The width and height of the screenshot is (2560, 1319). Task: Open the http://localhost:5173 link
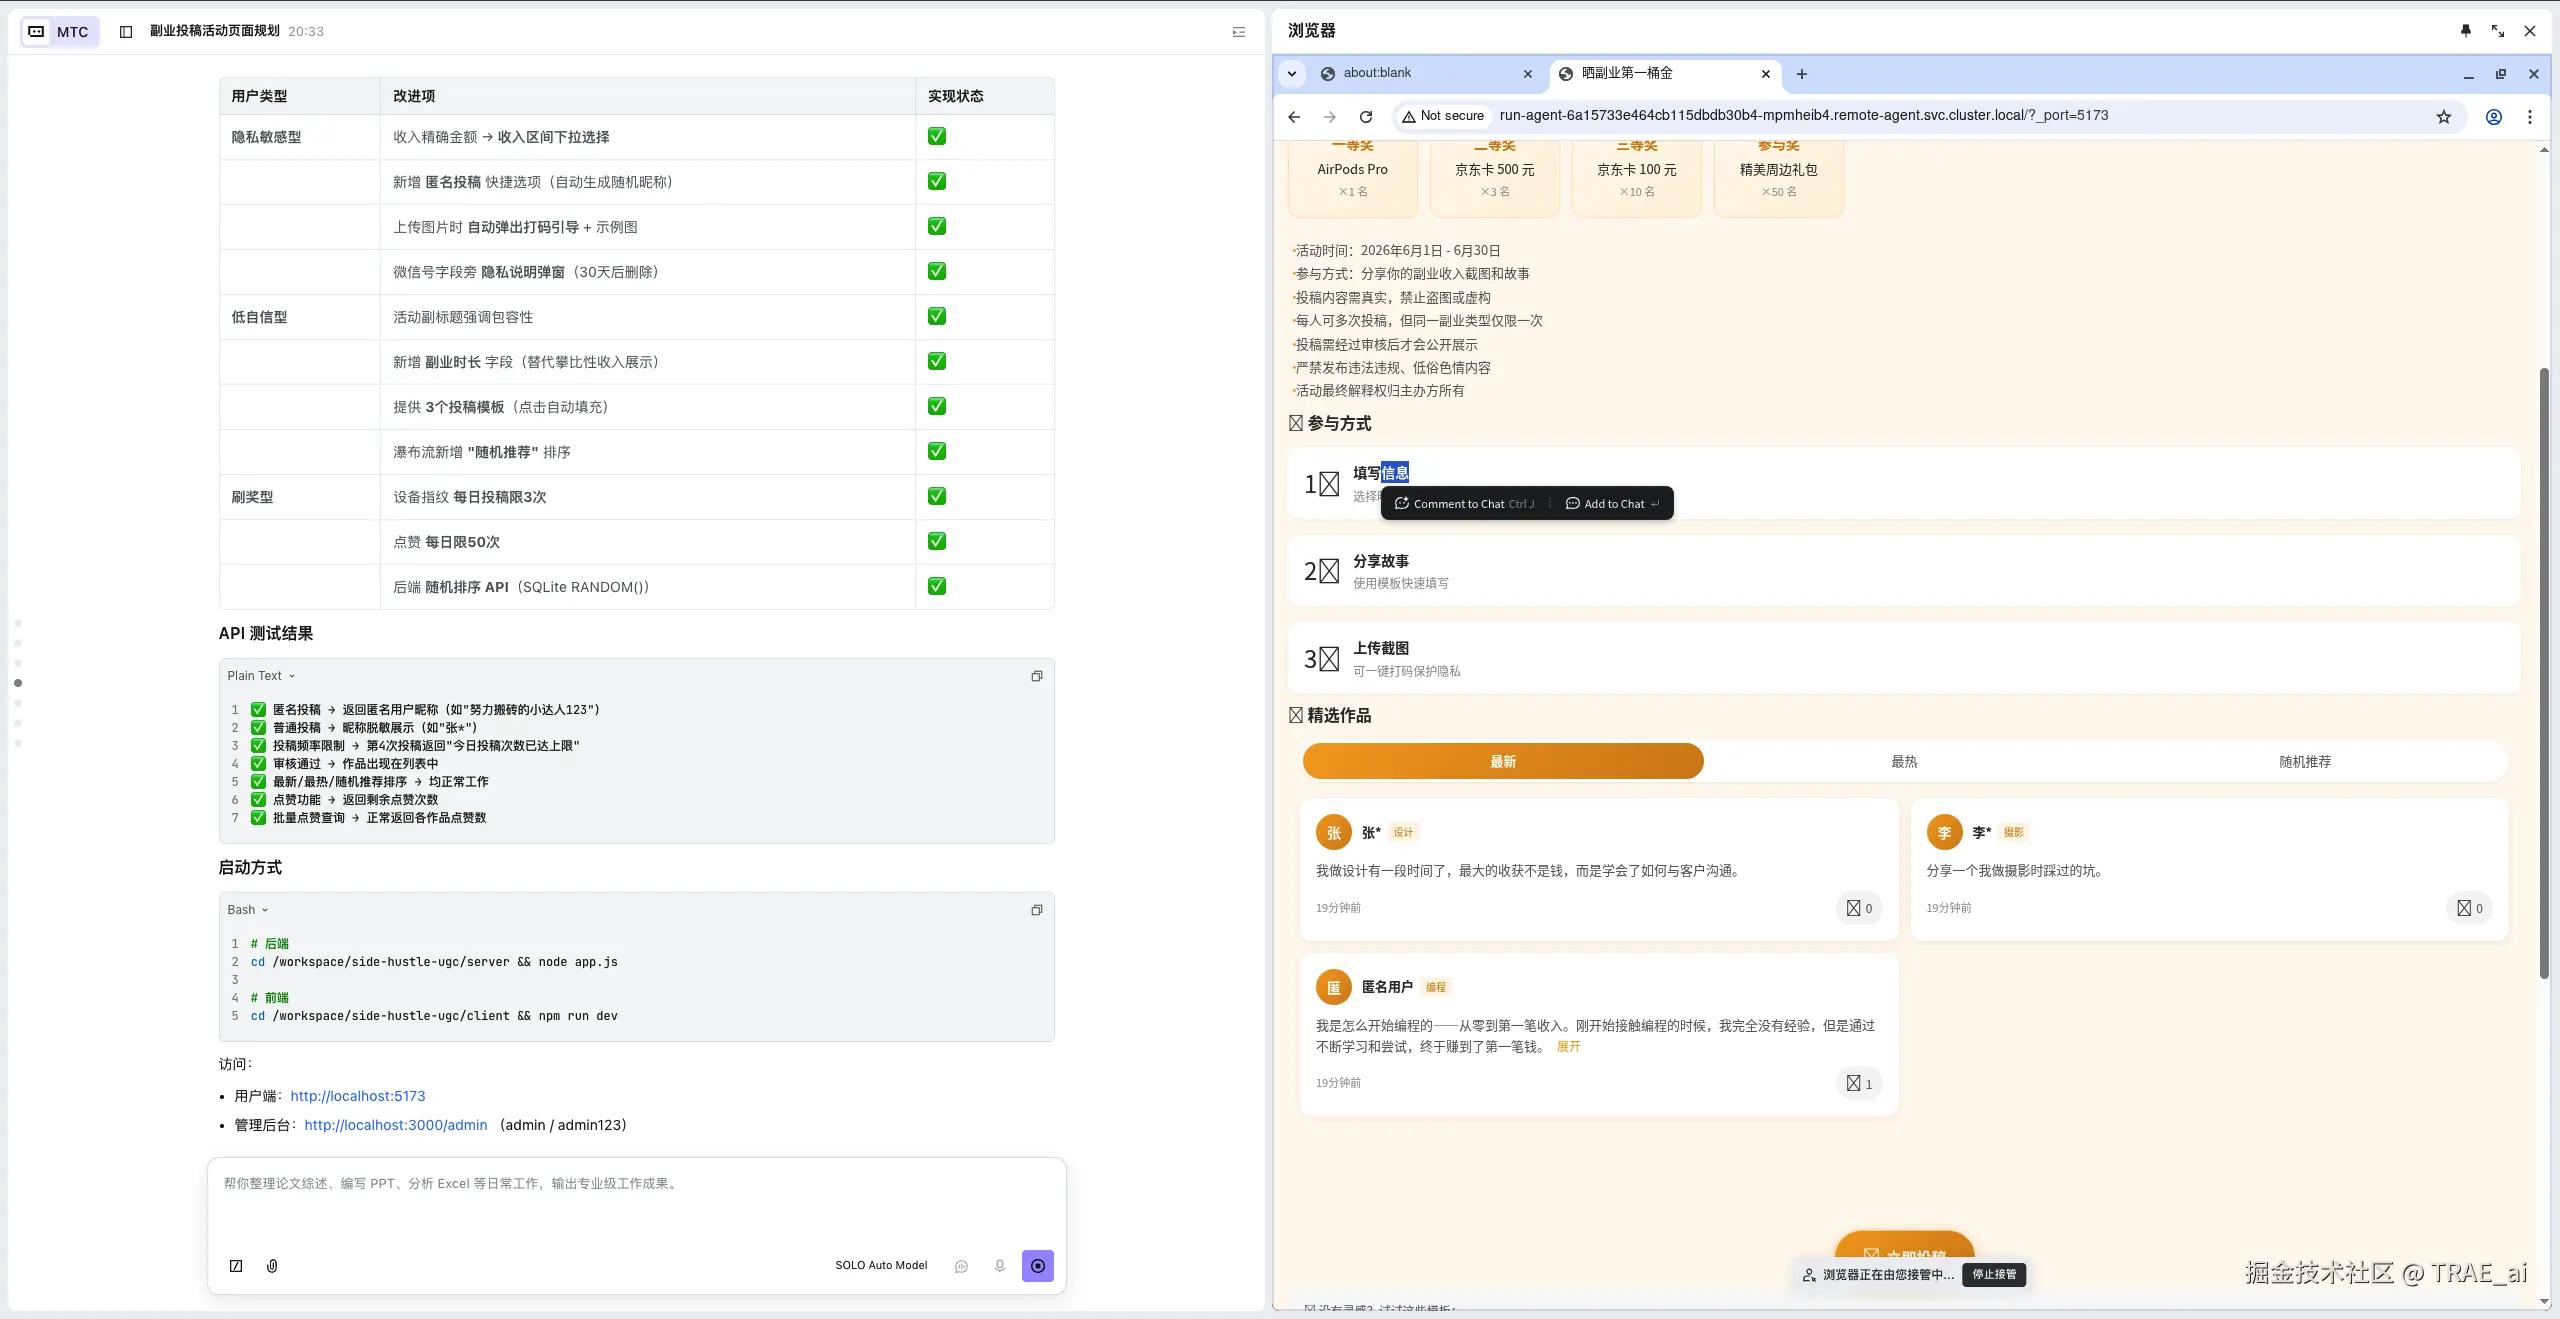point(358,1096)
